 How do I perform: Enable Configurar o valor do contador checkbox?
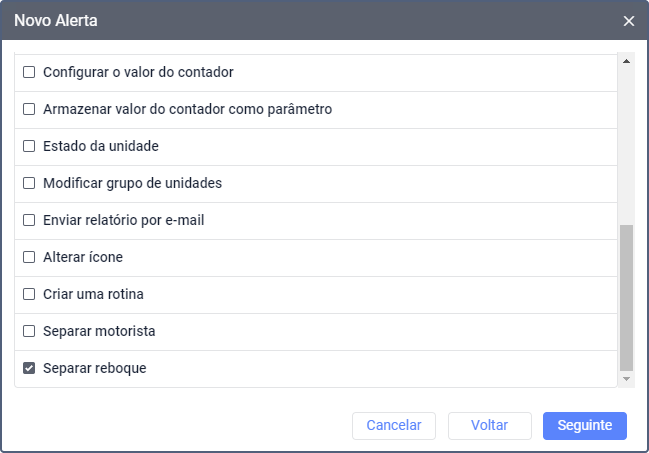(x=29, y=72)
